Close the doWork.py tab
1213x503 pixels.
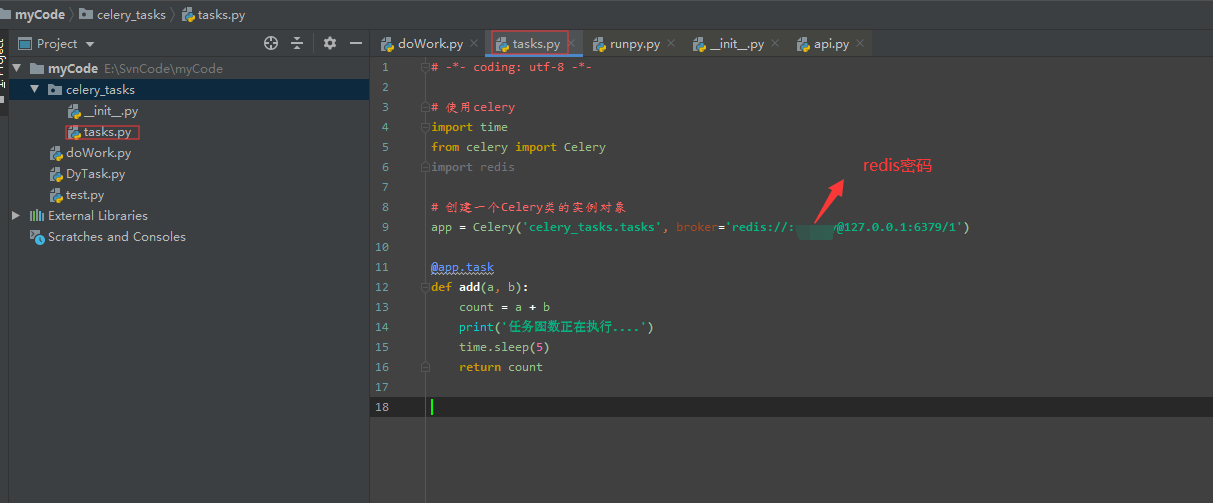click(x=474, y=44)
